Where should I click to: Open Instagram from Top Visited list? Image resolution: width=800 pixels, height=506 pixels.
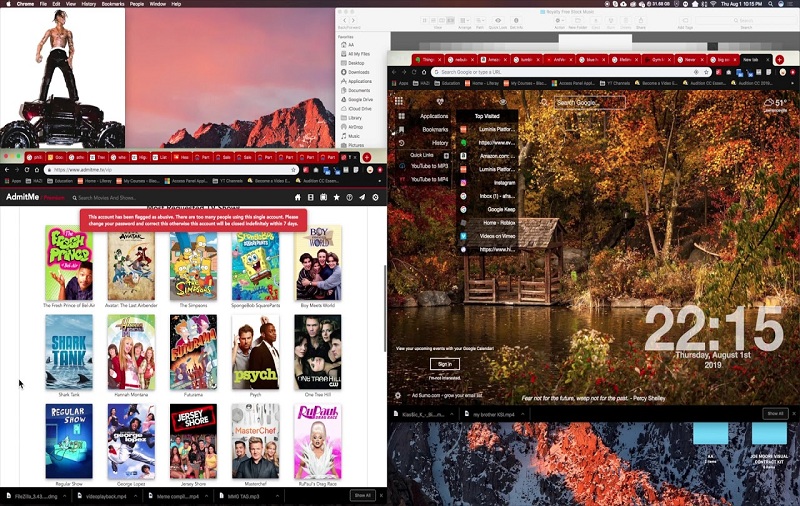click(488, 183)
